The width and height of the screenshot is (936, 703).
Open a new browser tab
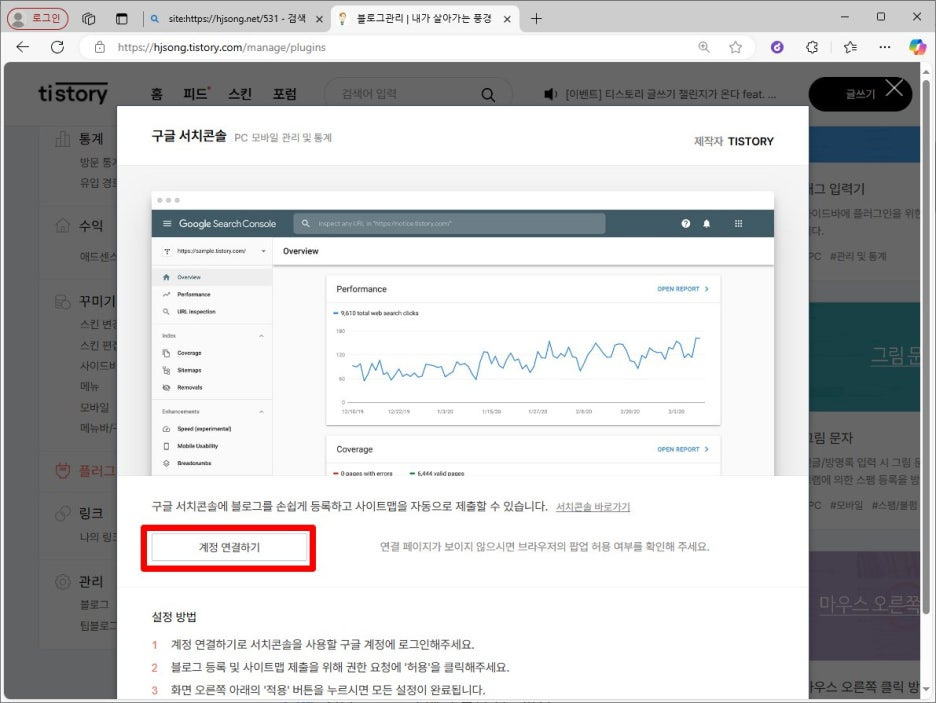(536, 18)
